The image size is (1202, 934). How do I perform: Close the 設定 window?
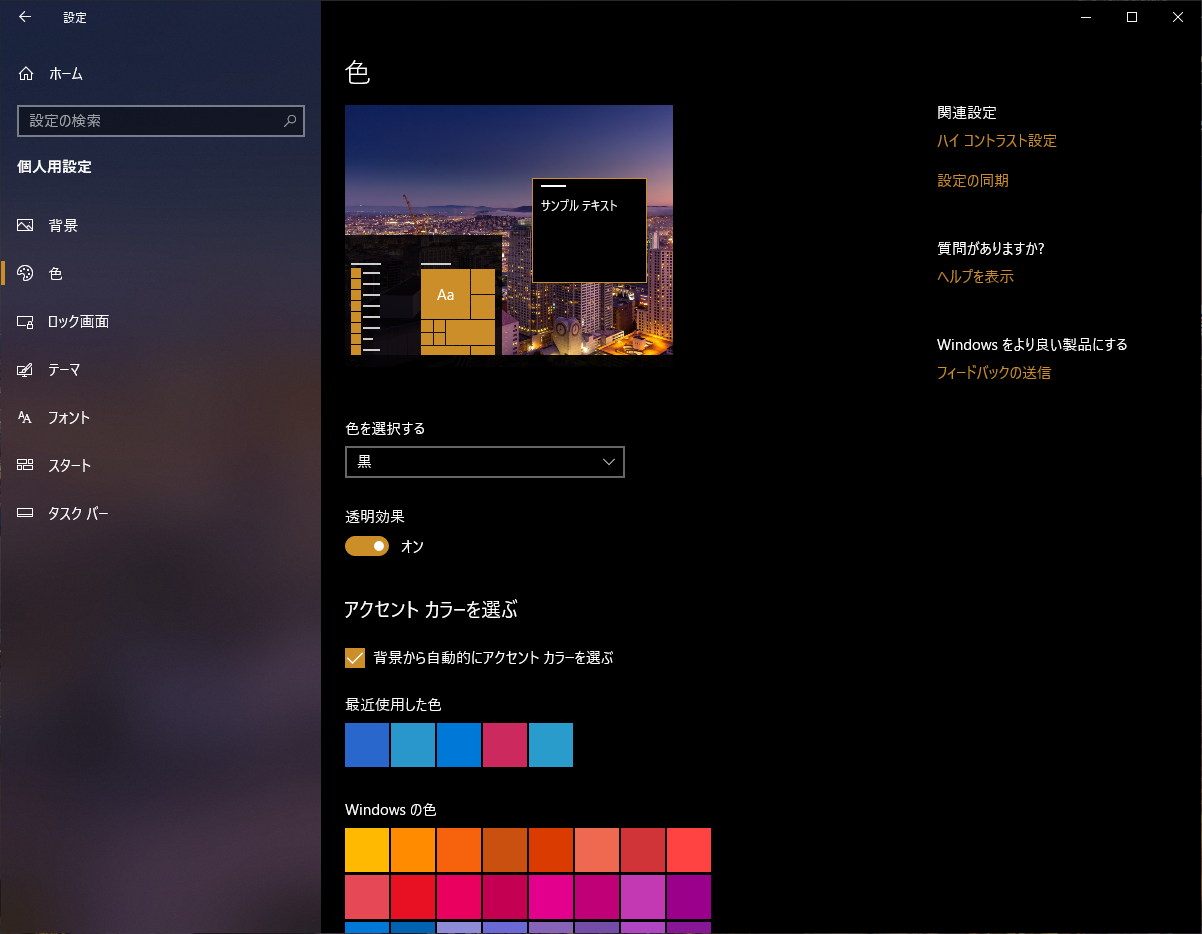(1178, 17)
